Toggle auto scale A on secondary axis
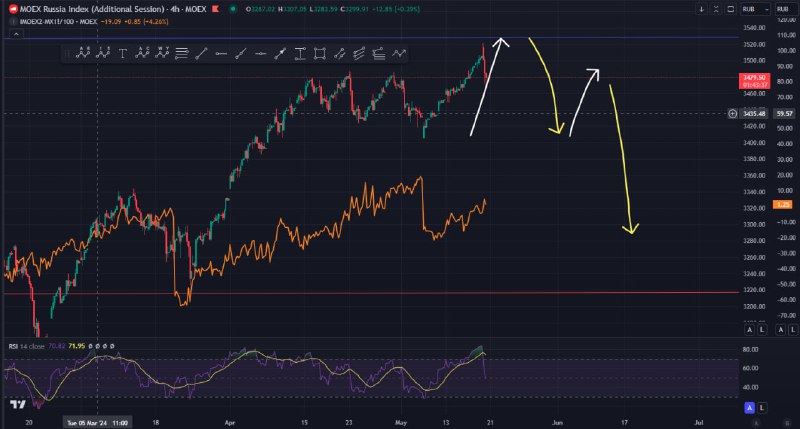 781,330
